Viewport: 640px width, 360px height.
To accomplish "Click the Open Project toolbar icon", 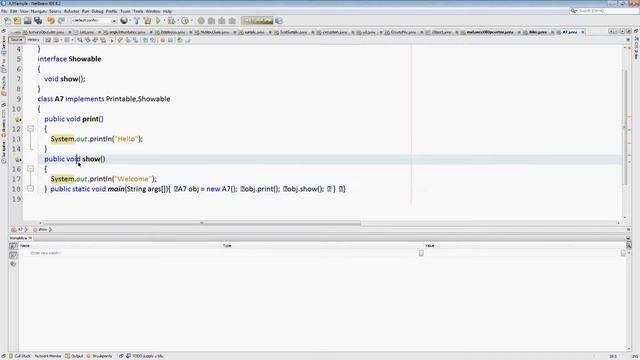I will point(27,20).
